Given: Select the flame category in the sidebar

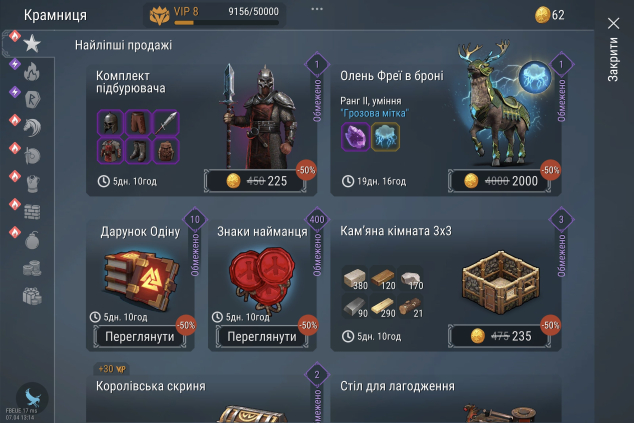Looking at the screenshot, I should [x=32, y=72].
